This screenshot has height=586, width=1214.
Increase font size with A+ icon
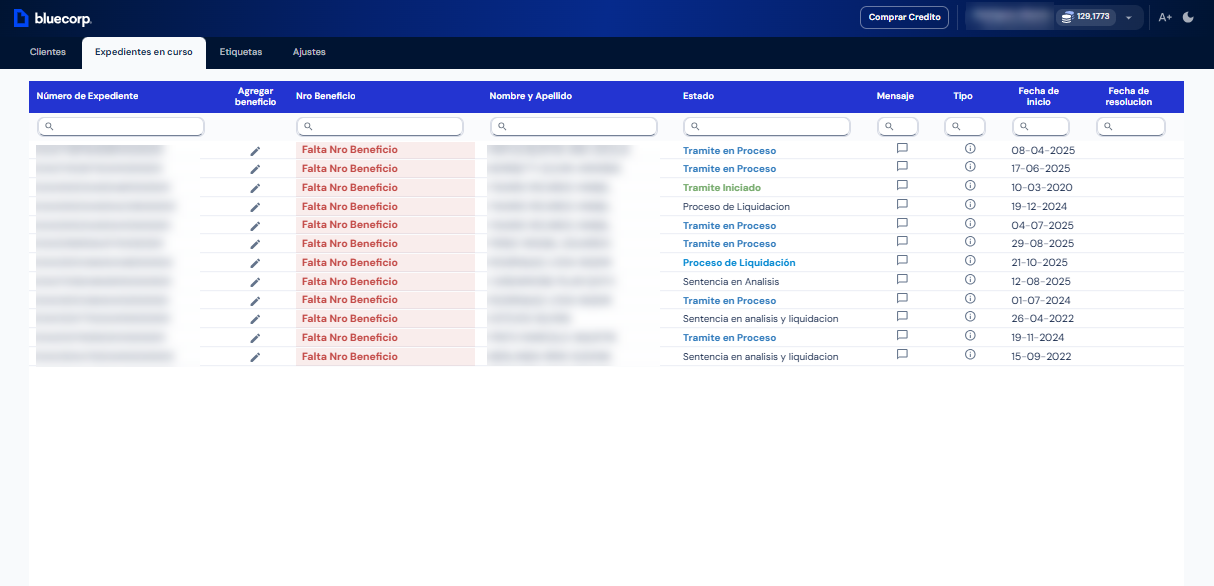tap(1165, 17)
